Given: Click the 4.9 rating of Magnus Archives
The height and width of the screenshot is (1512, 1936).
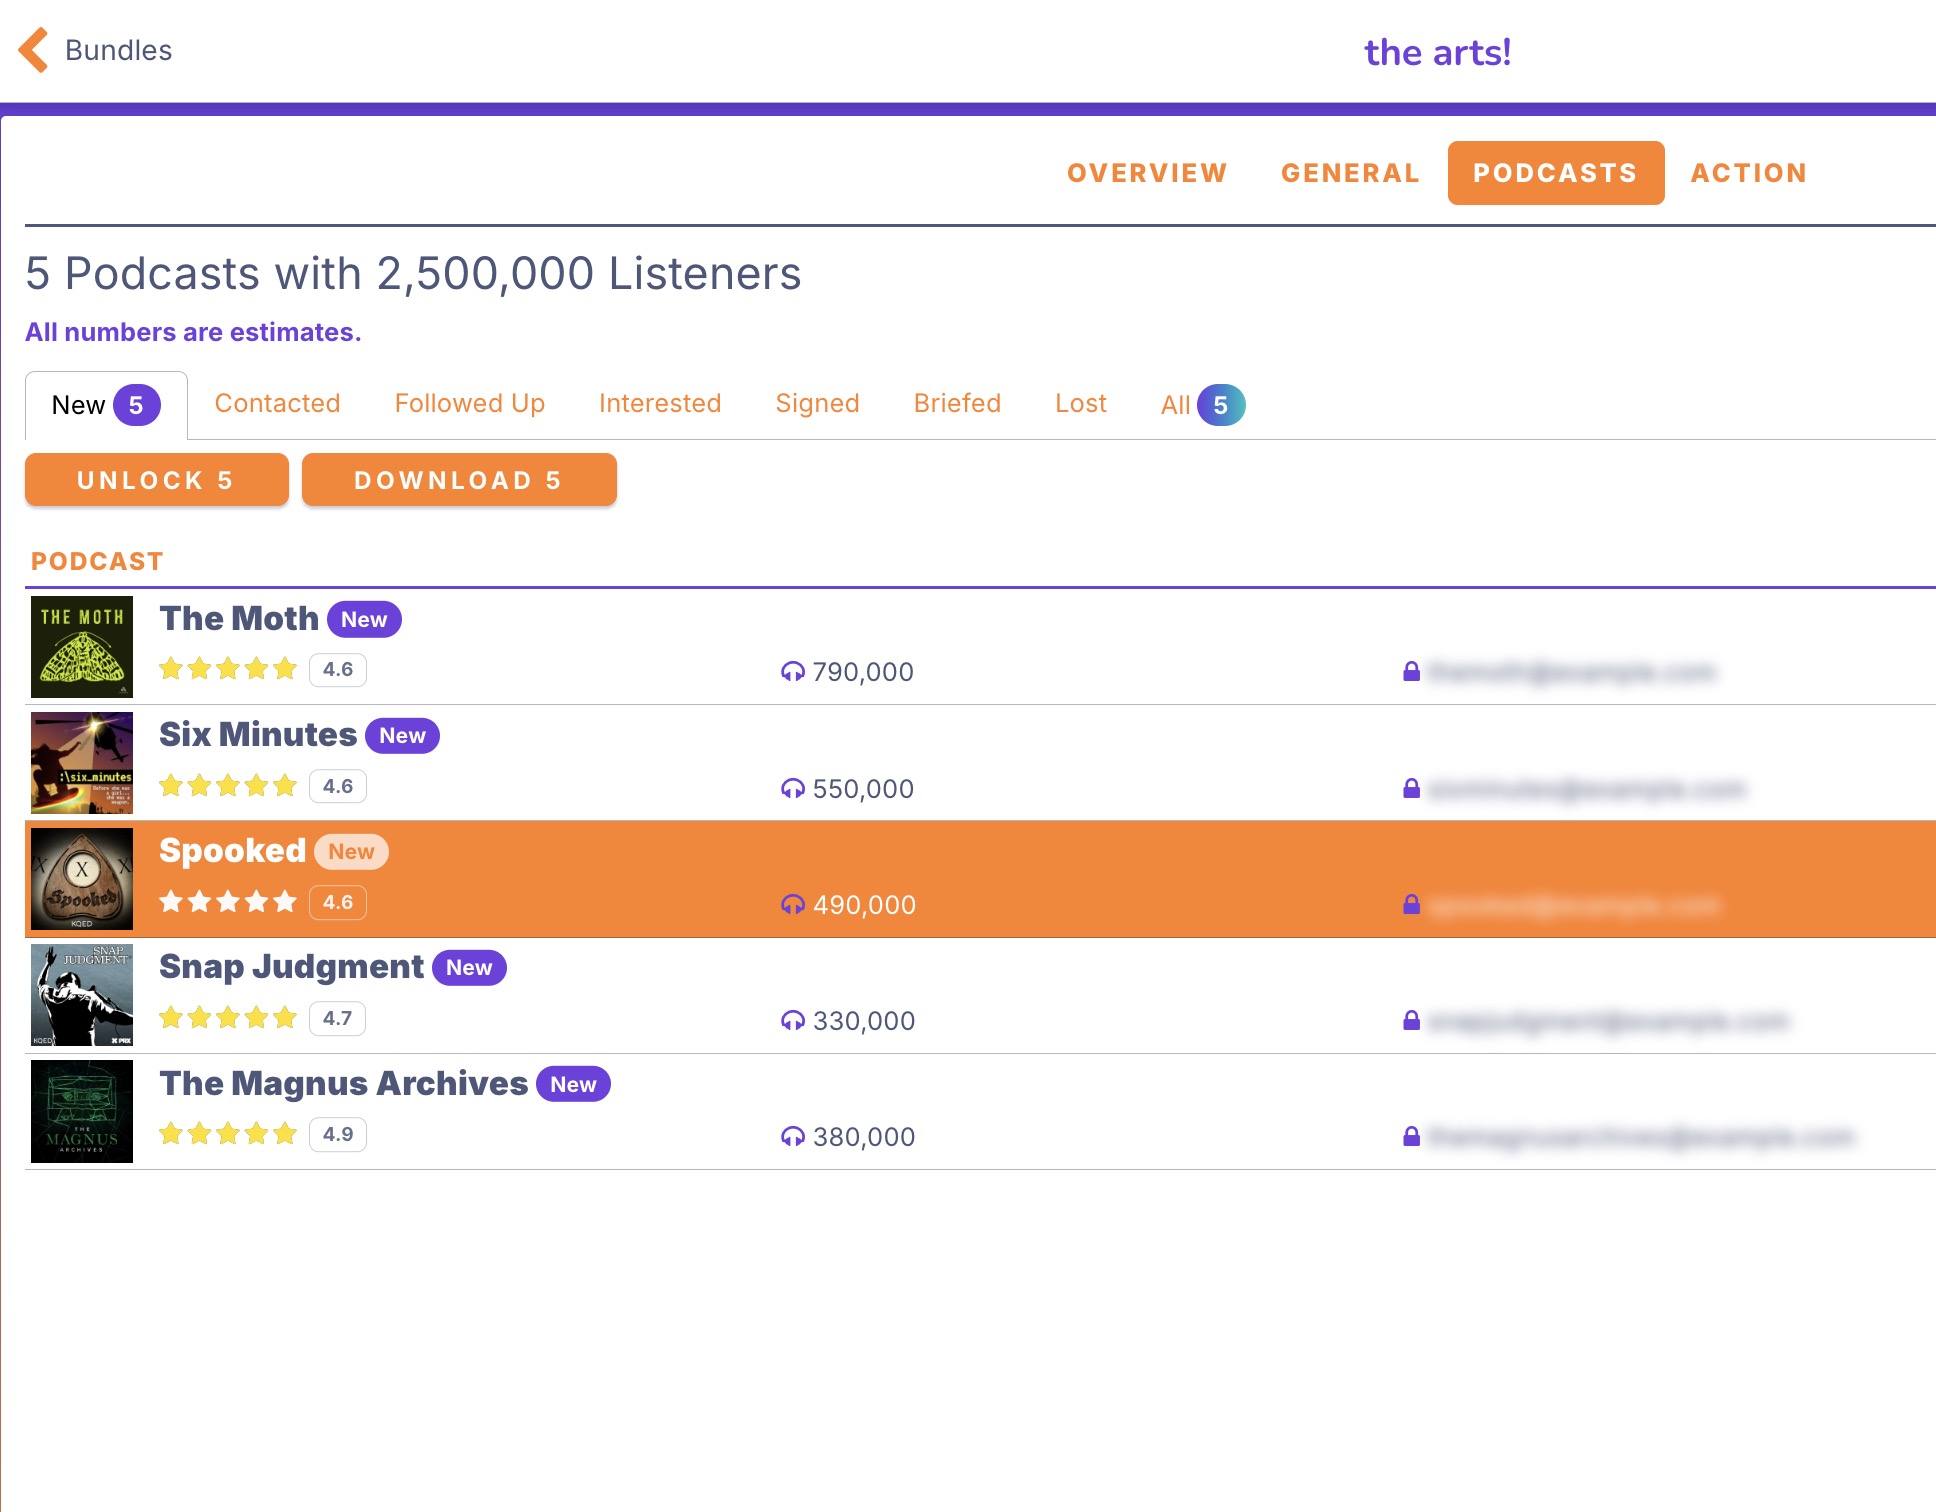Looking at the screenshot, I should (x=338, y=1134).
